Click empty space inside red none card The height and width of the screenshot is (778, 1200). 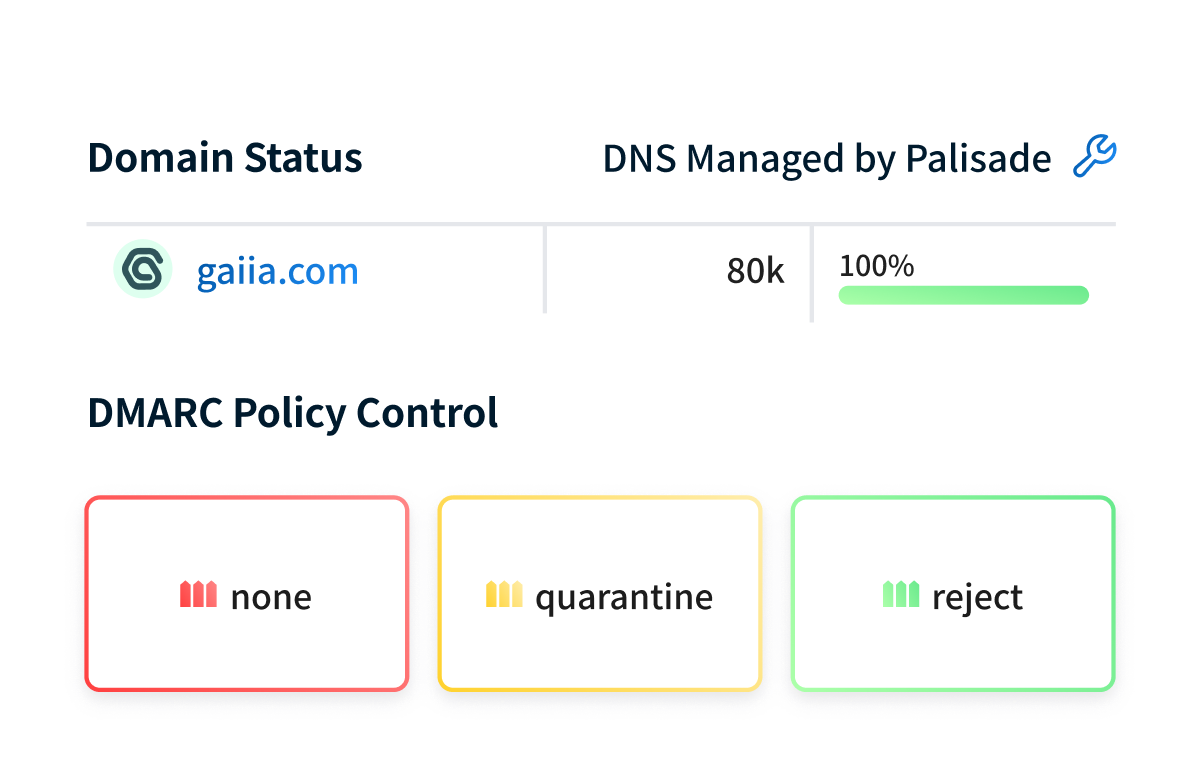[x=246, y=540]
